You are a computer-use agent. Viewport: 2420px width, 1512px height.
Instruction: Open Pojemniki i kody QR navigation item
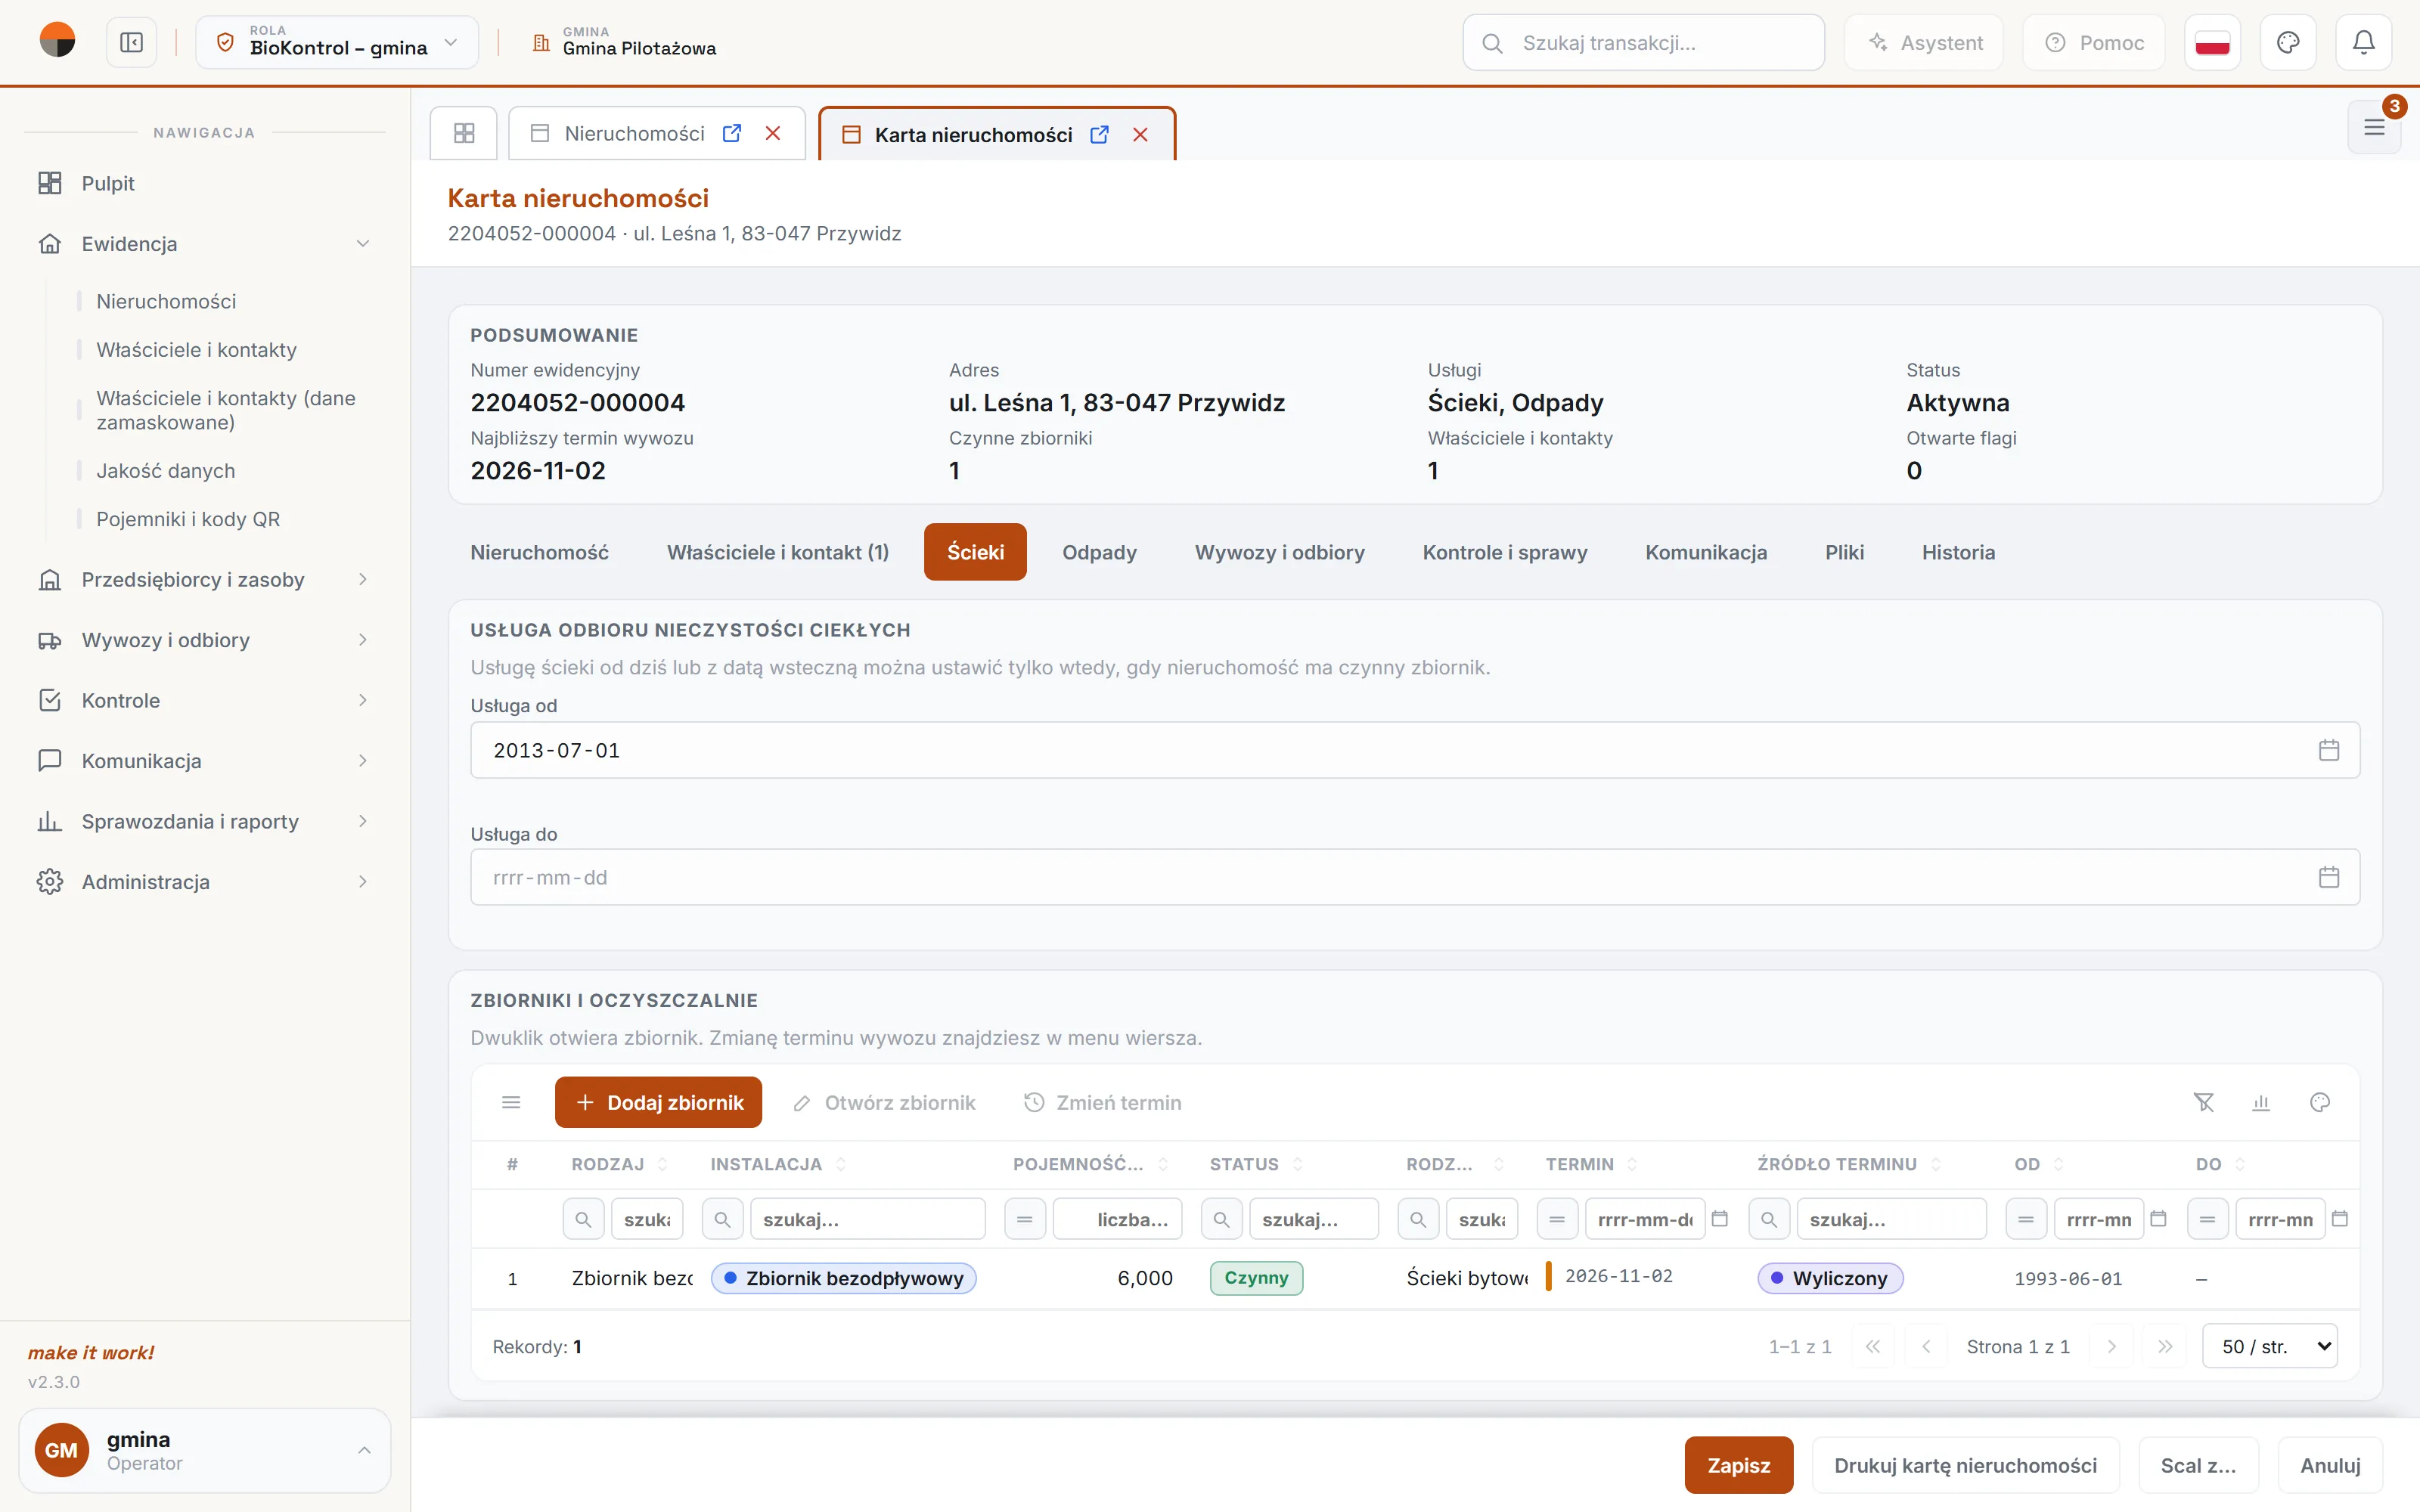click(188, 519)
